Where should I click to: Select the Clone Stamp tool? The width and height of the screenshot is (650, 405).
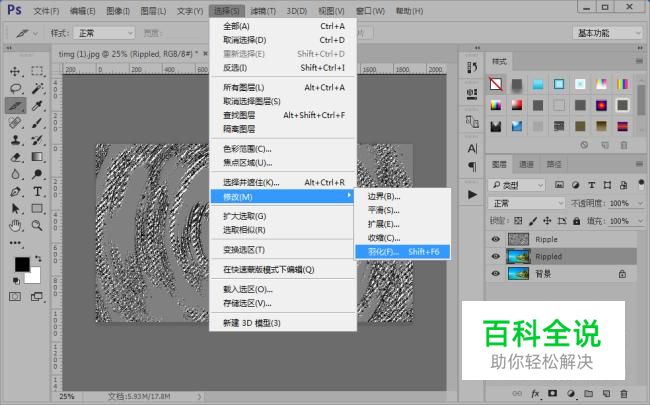point(15,140)
